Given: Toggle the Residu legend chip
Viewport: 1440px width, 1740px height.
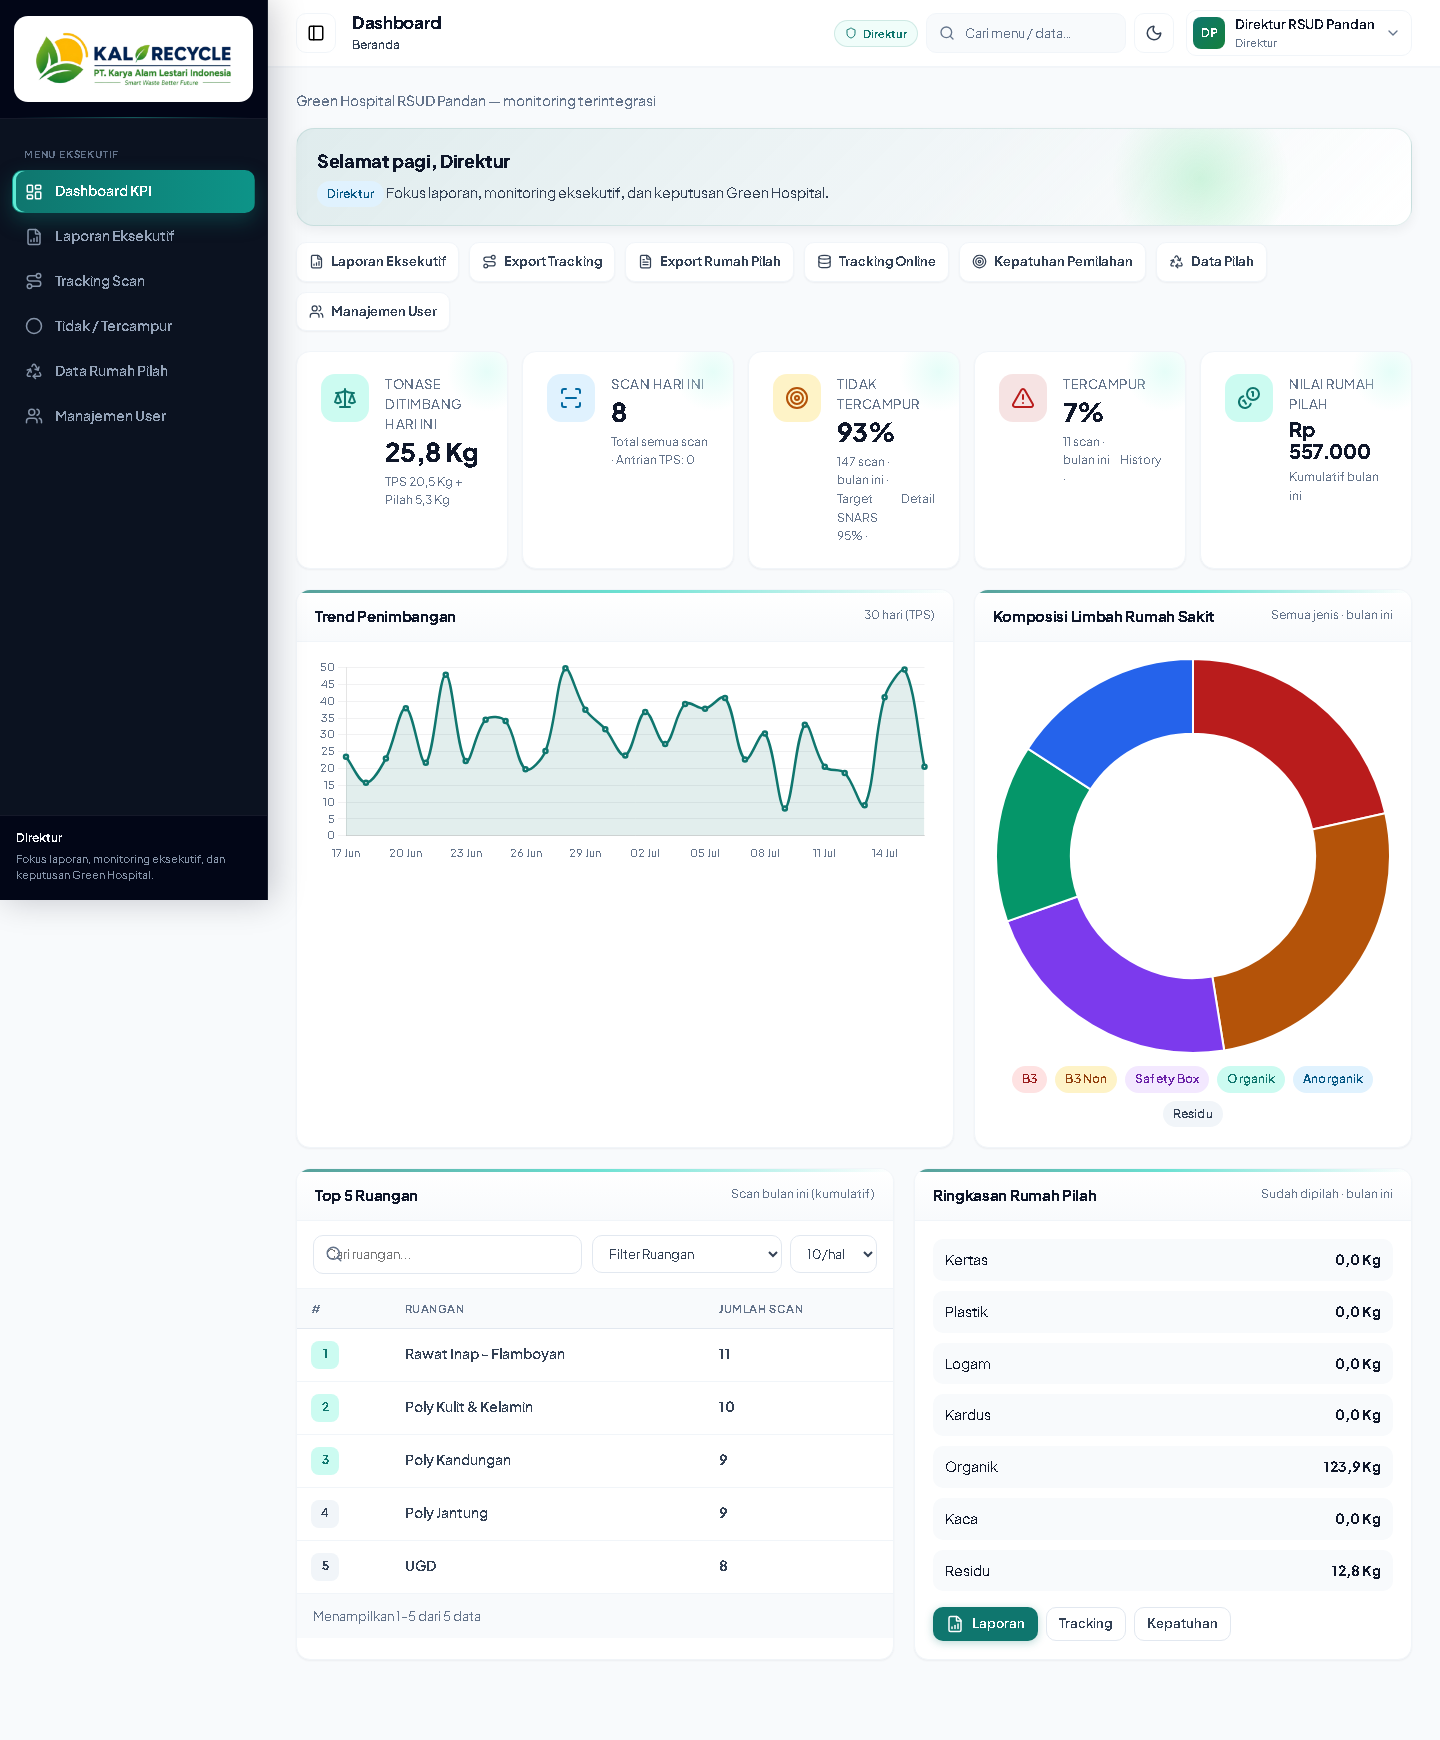Looking at the screenshot, I should pos(1193,1114).
